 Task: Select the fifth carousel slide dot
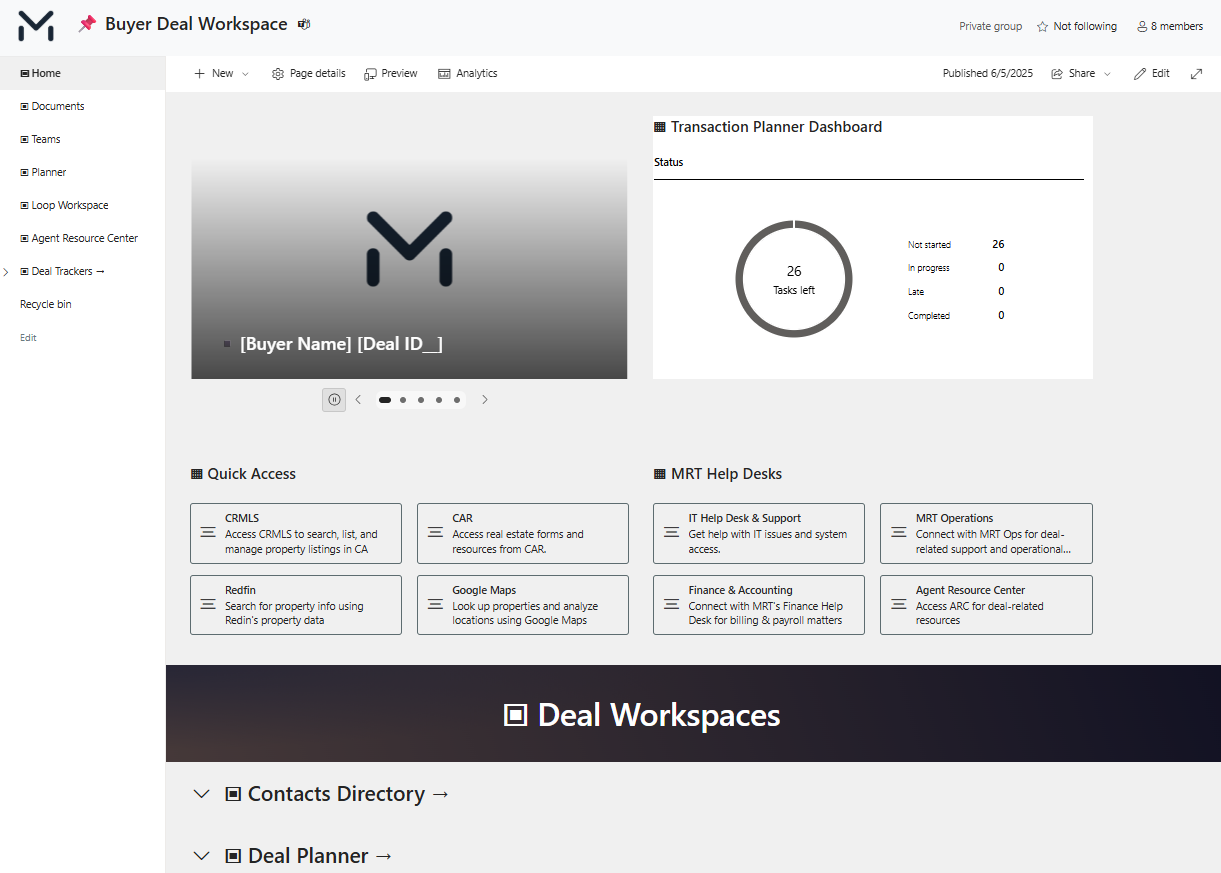click(457, 400)
